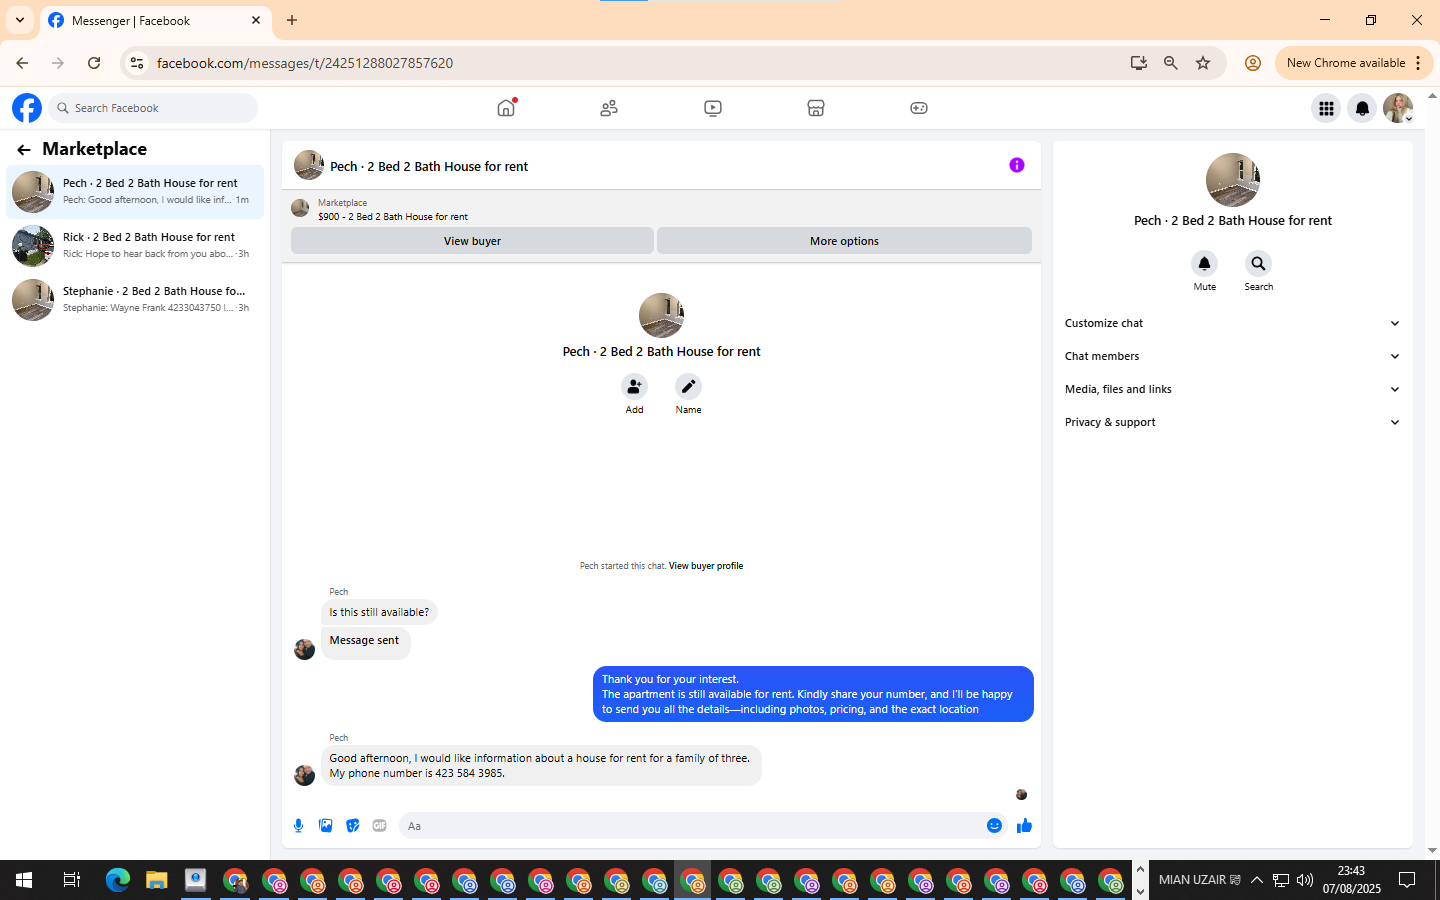Image resolution: width=1440 pixels, height=900 pixels.
Task: Click the Add people icon
Action: point(634,387)
